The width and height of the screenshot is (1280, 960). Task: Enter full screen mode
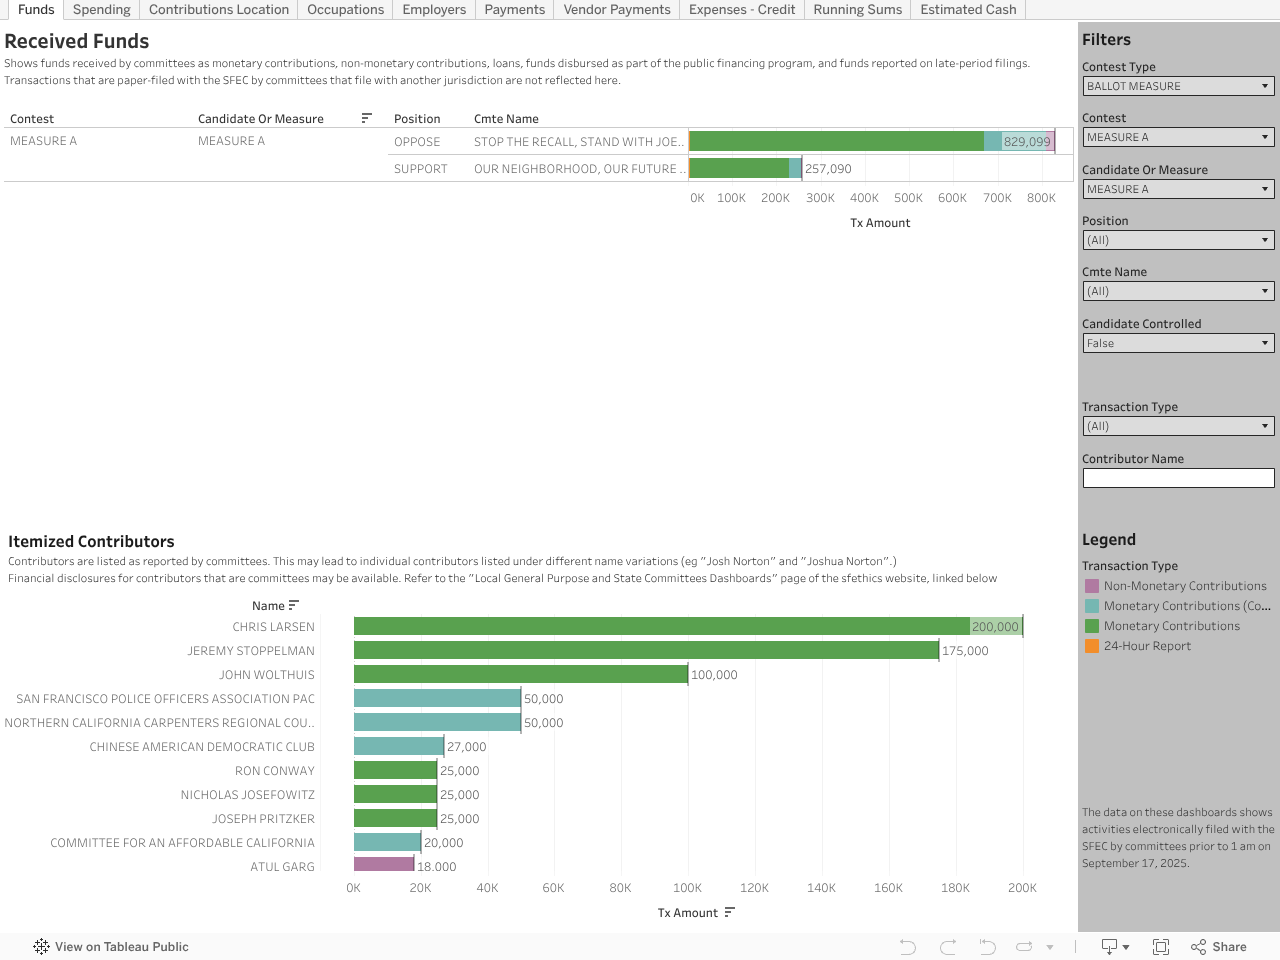1161,947
